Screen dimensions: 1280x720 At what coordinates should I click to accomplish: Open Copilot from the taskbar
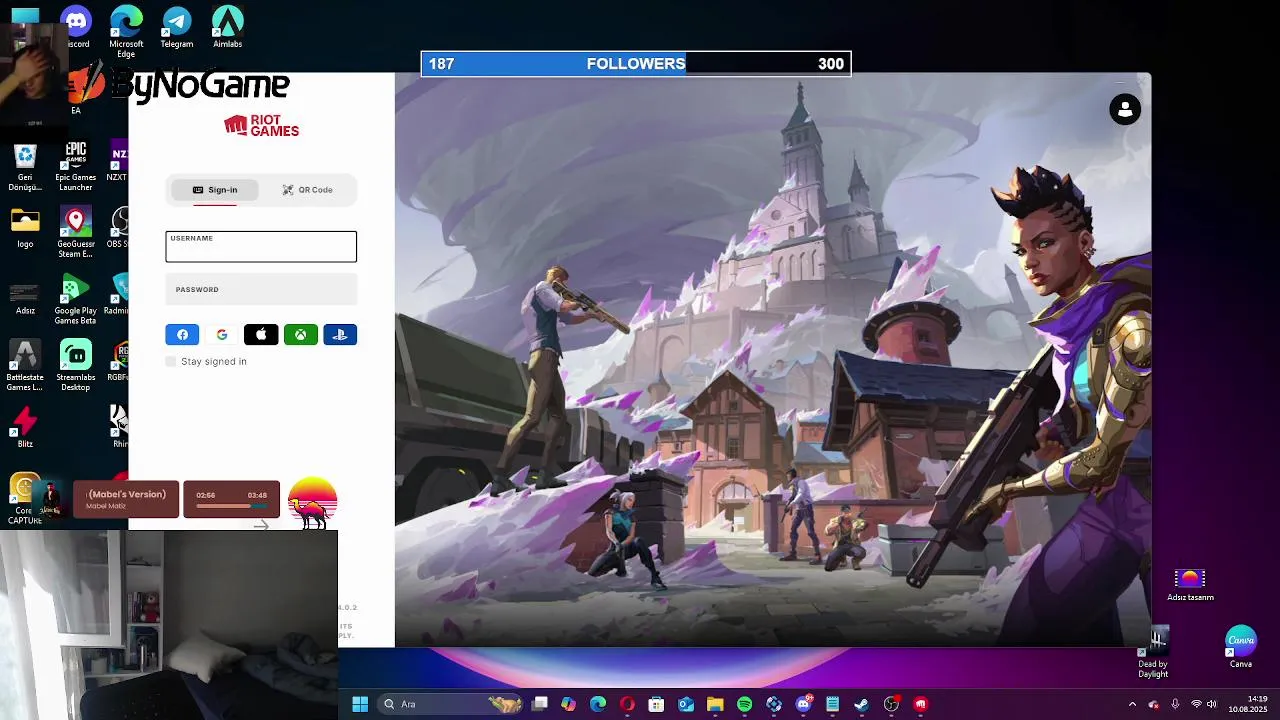point(568,704)
